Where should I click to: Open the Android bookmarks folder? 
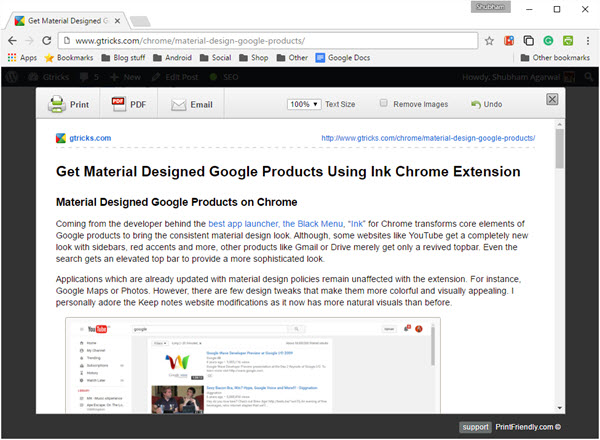pyautogui.click(x=172, y=58)
